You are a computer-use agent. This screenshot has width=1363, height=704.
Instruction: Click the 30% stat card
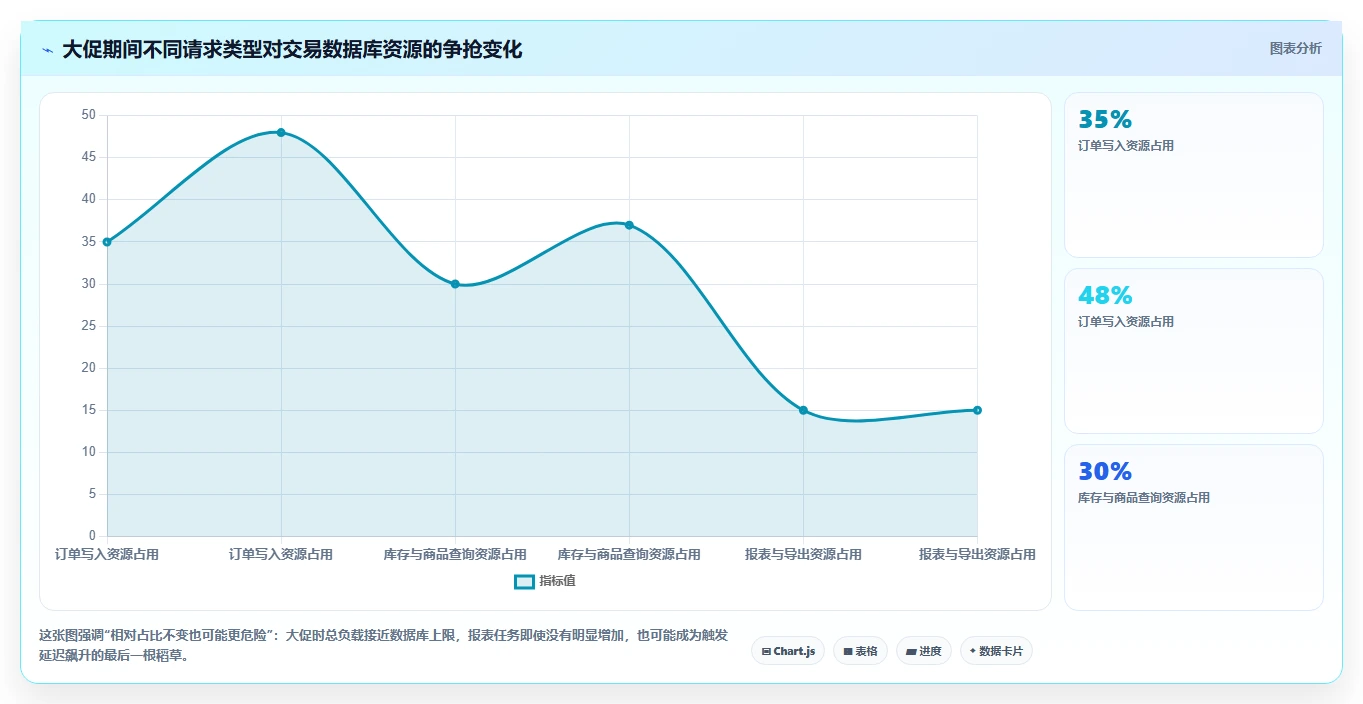(x=1194, y=527)
